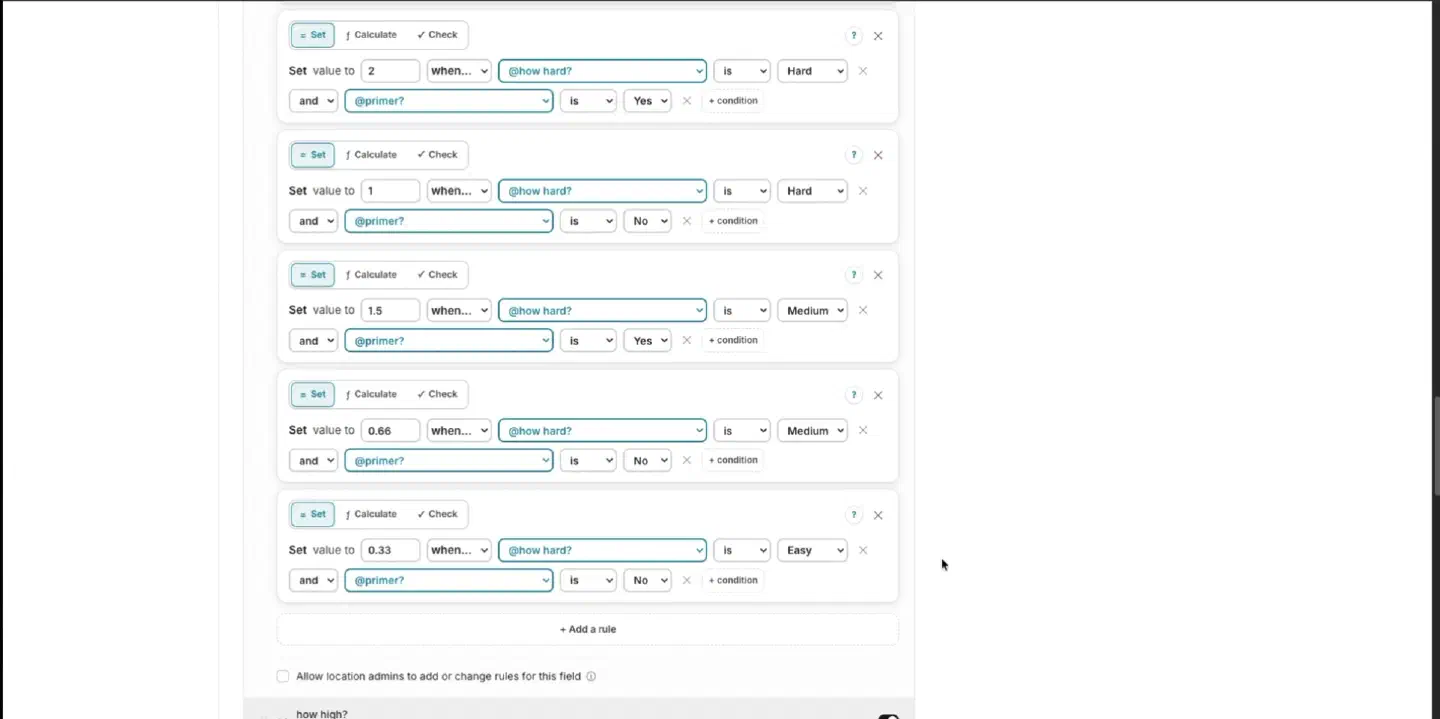Delete the rule that sets value to 1.5
This screenshot has height=719, width=1440.
pyautogui.click(x=878, y=275)
